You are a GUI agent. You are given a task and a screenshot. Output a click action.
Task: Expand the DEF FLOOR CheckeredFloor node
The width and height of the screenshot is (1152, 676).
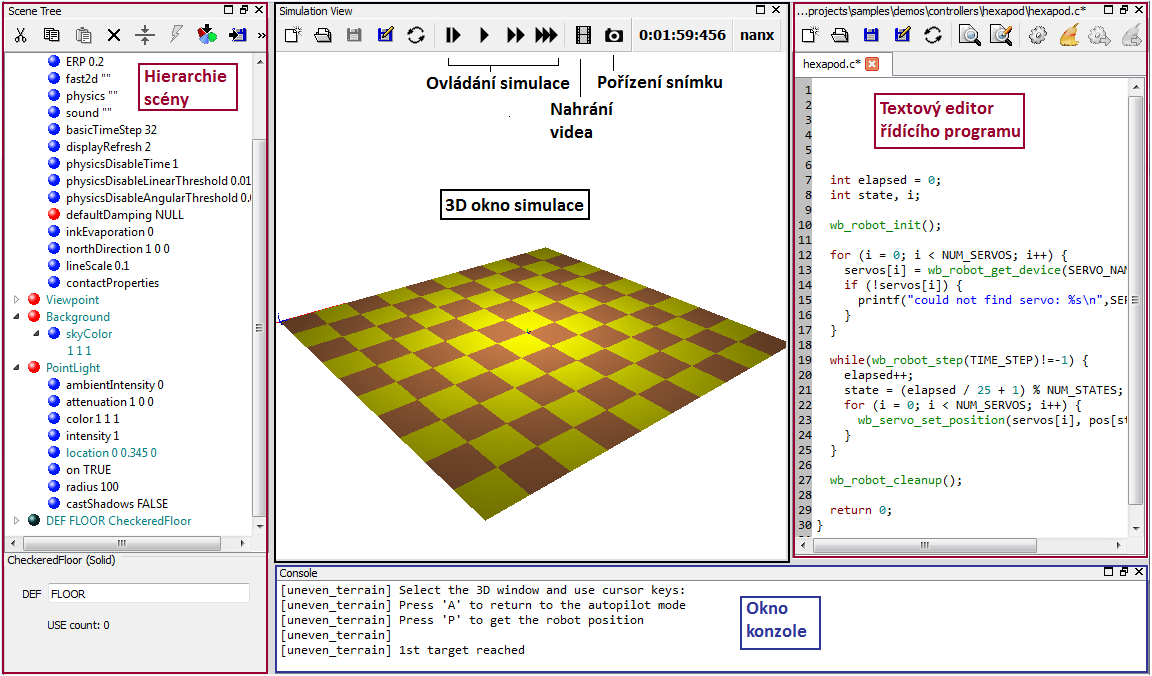[17, 521]
